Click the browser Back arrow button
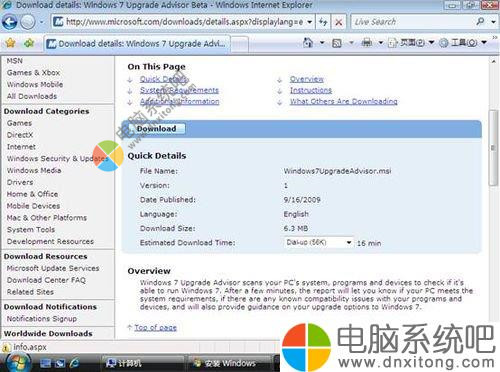Viewport: 500px width, 372px height. (x=10, y=22)
